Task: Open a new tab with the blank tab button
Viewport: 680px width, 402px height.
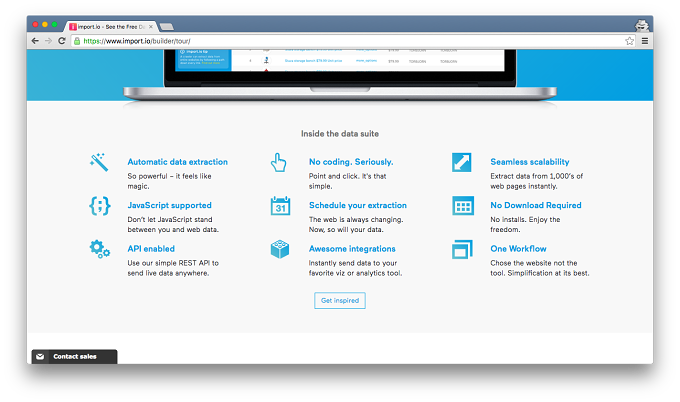Action: click(167, 27)
